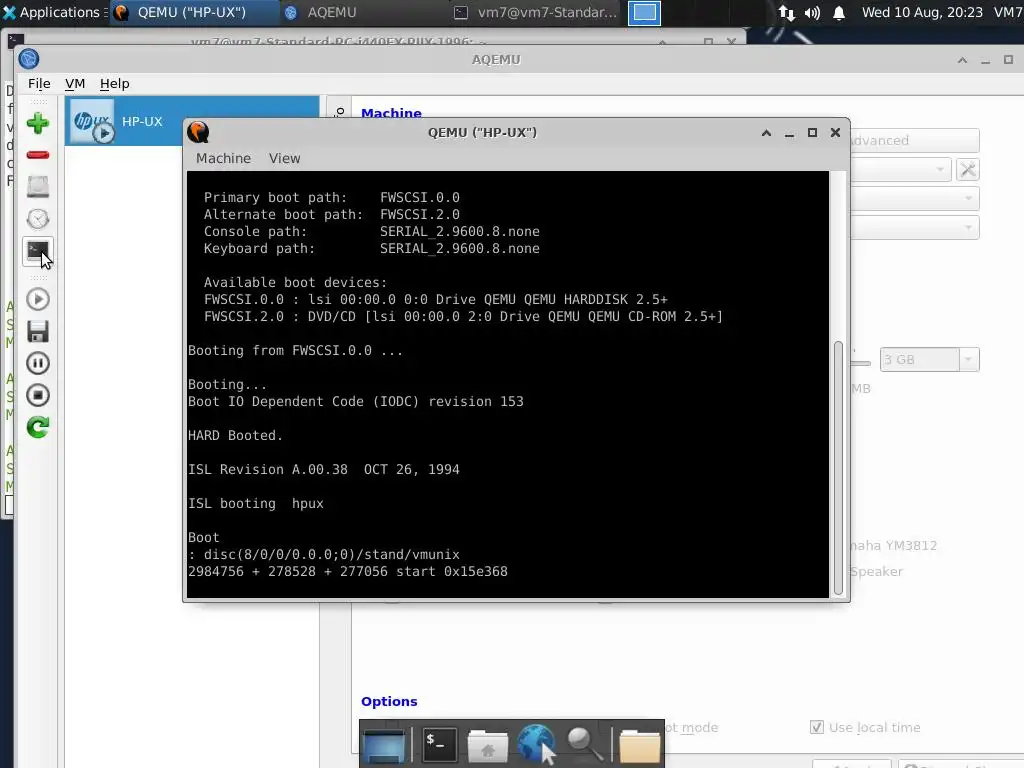Switch to AQEMU taskbar entry
The image size is (1024, 768).
[x=364, y=12]
